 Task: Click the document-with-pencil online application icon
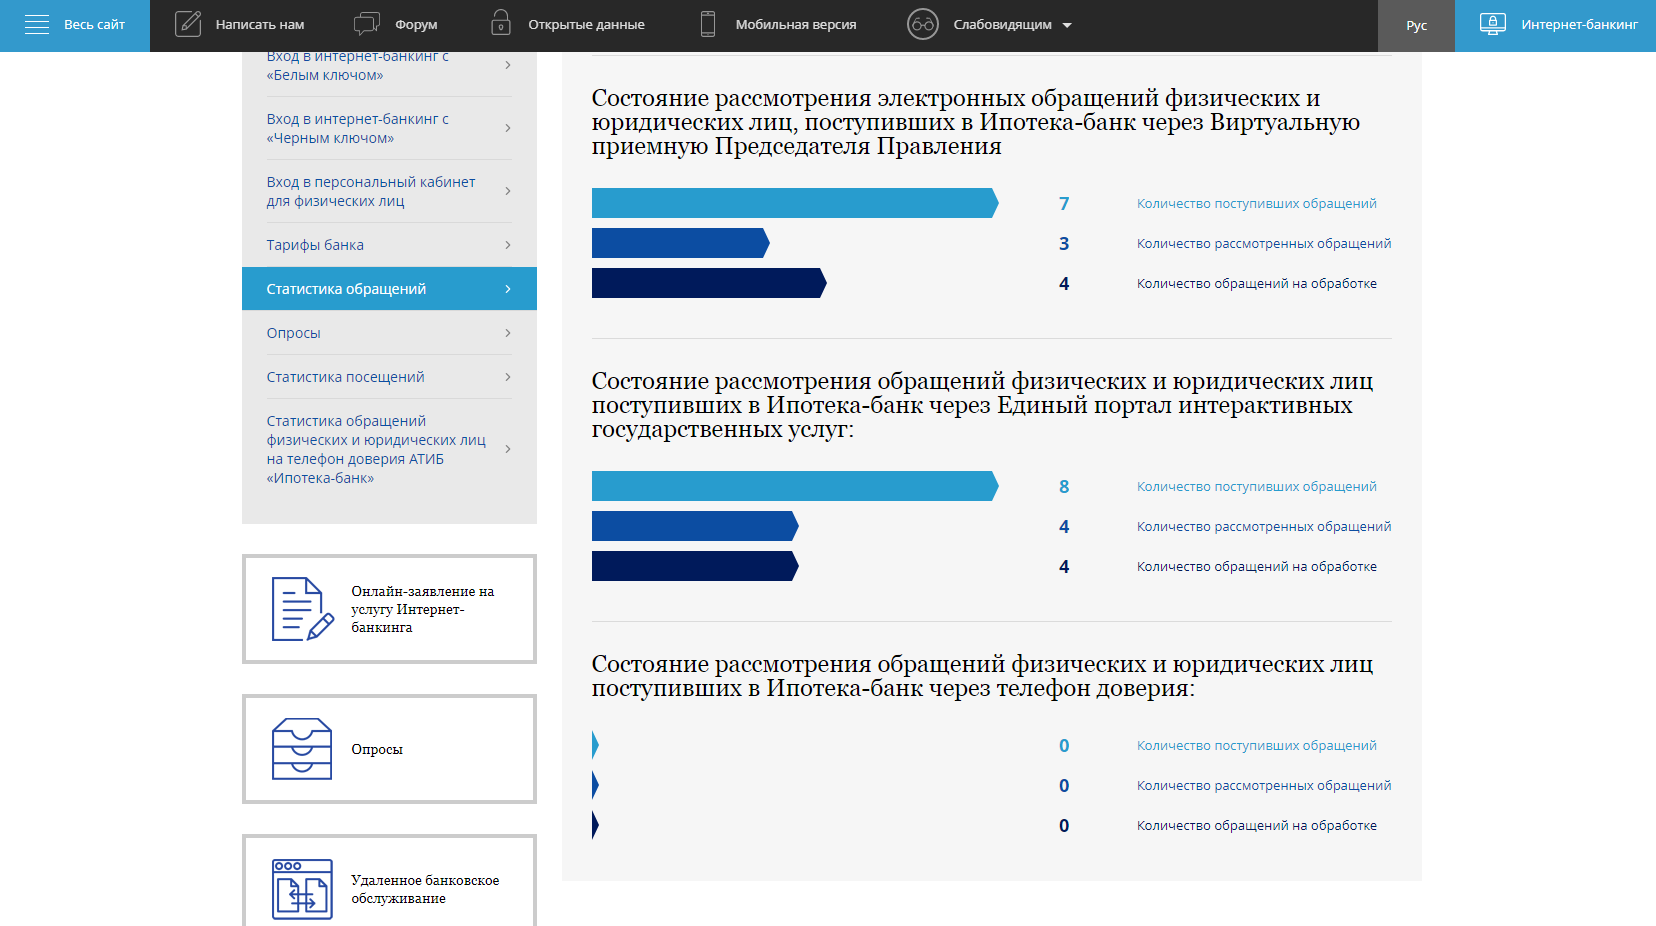302,609
